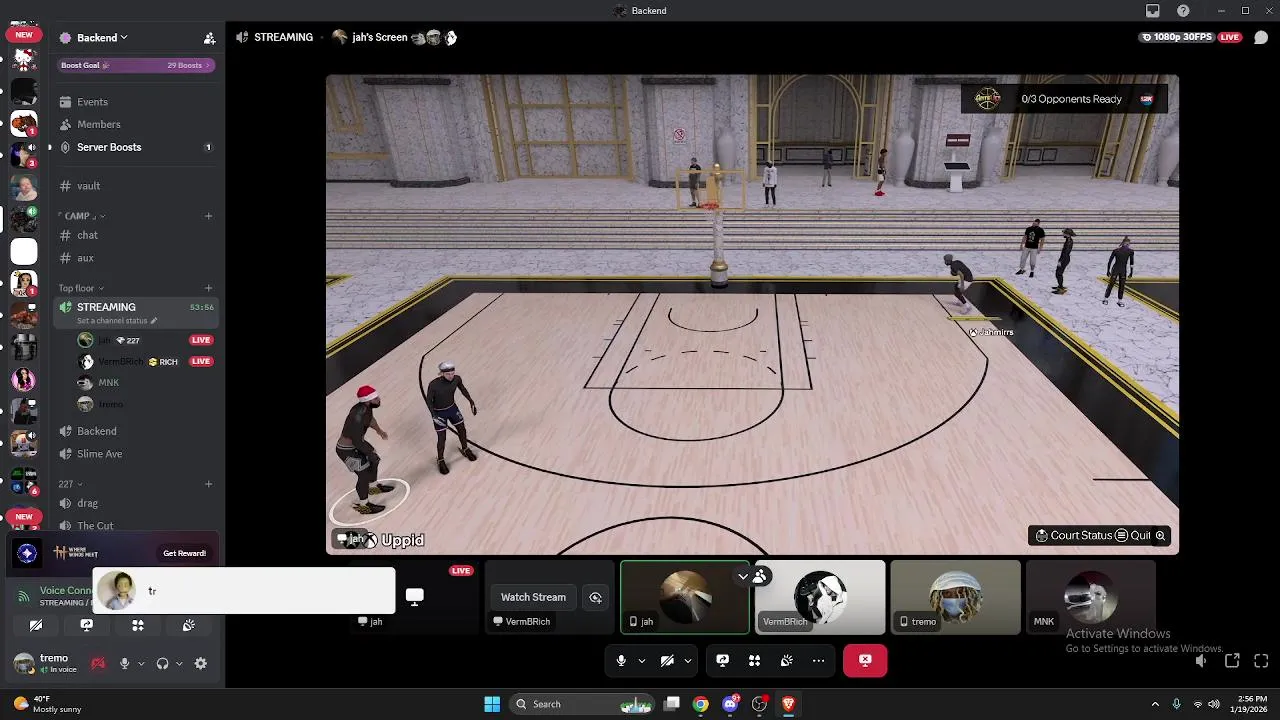Add a channel to the Top floor category
This screenshot has width=1280, height=720.
[208, 288]
